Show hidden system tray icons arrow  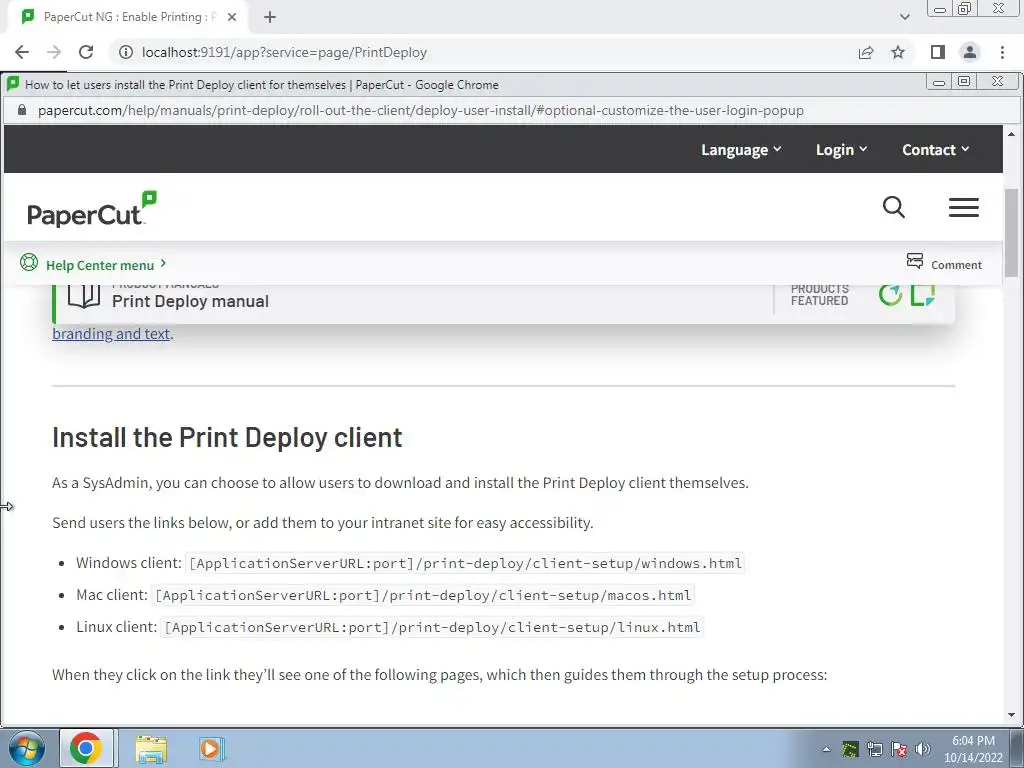pyautogui.click(x=826, y=749)
